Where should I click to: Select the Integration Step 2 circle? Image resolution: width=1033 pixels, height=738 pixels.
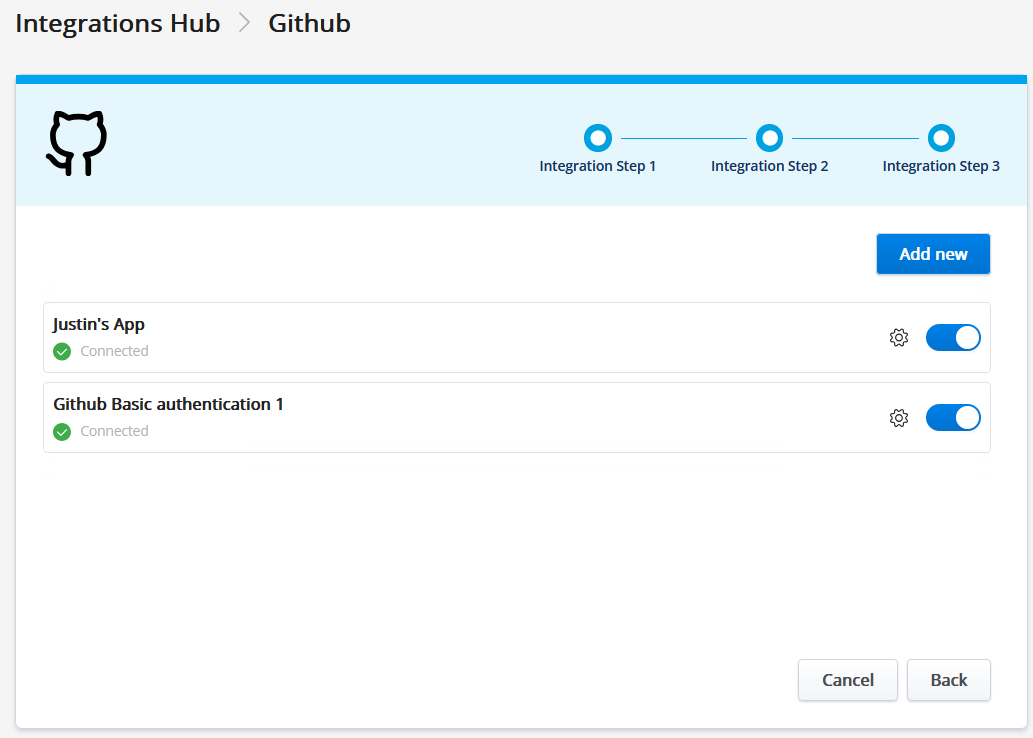769,137
